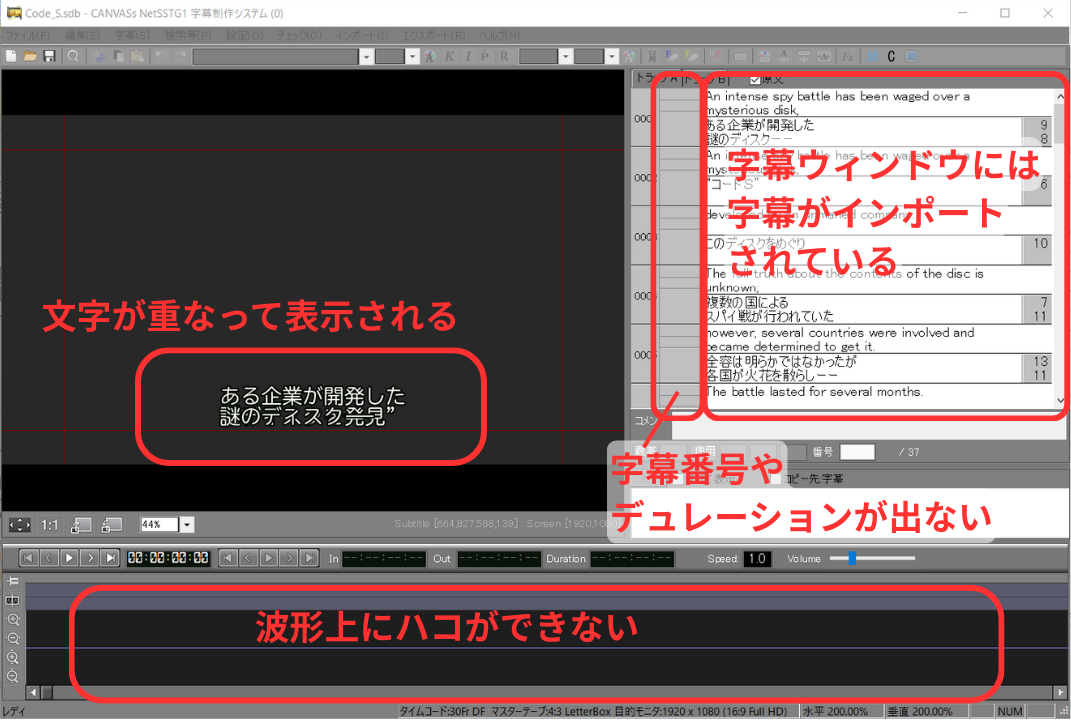Image resolution: width=1071 pixels, height=720 pixels.
Task: Click the New file icon
Action: [11, 56]
